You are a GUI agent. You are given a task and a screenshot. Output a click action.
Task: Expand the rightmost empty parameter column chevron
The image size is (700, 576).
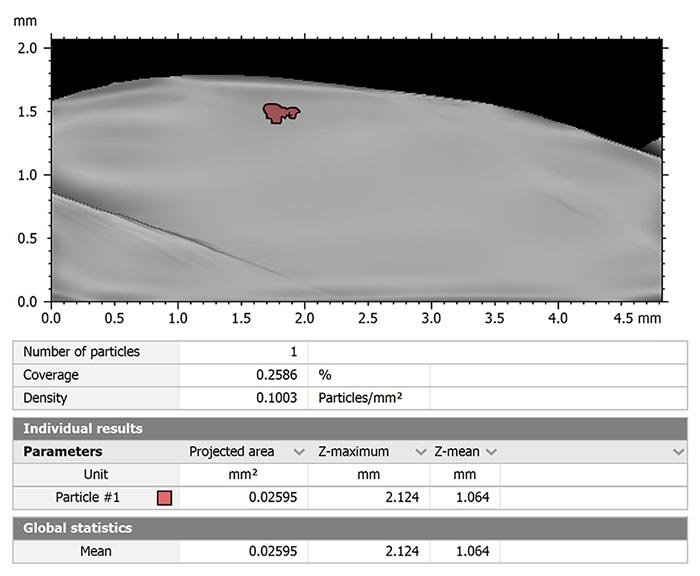(678, 452)
